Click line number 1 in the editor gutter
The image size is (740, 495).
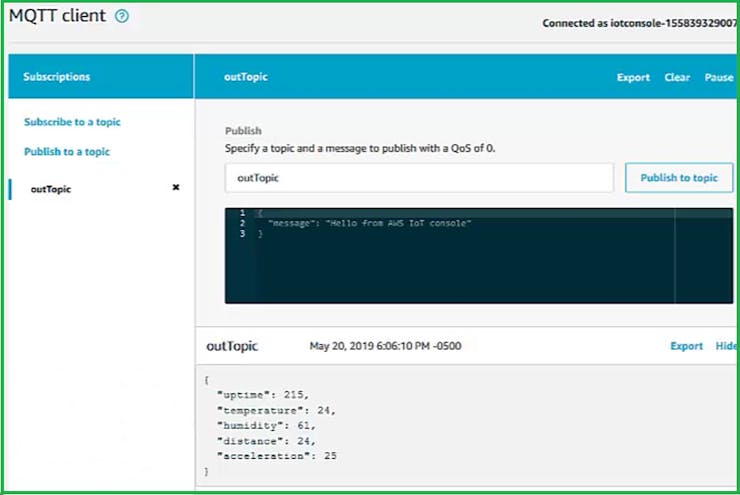(x=242, y=213)
